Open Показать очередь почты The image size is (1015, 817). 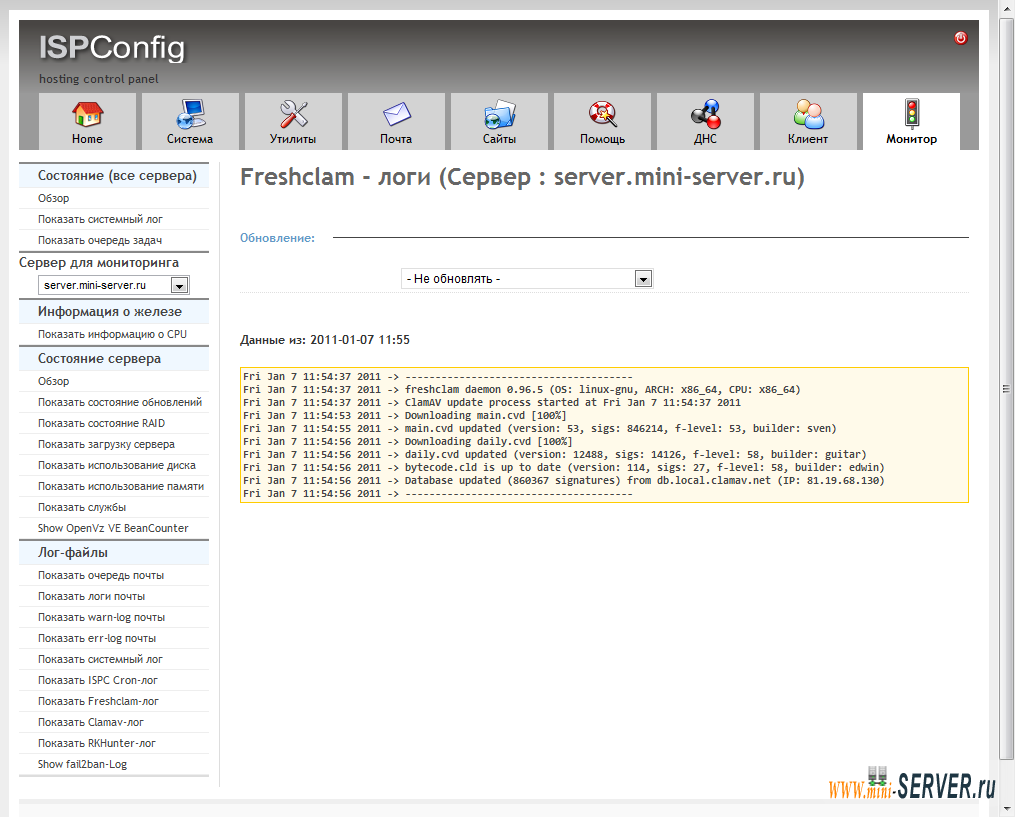pos(101,576)
